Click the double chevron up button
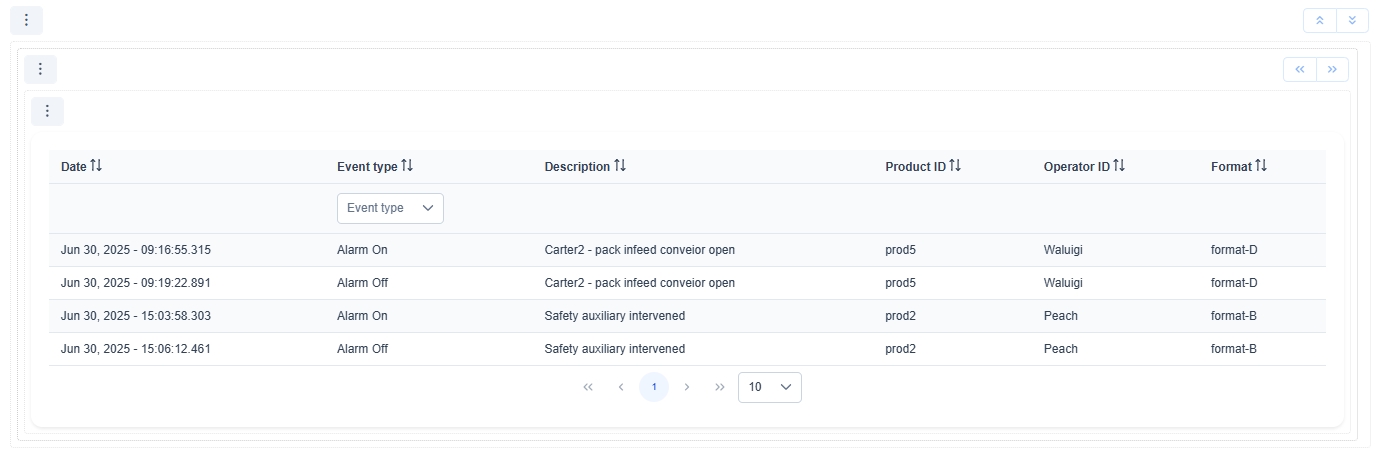The image size is (1380, 452). 1319,20
